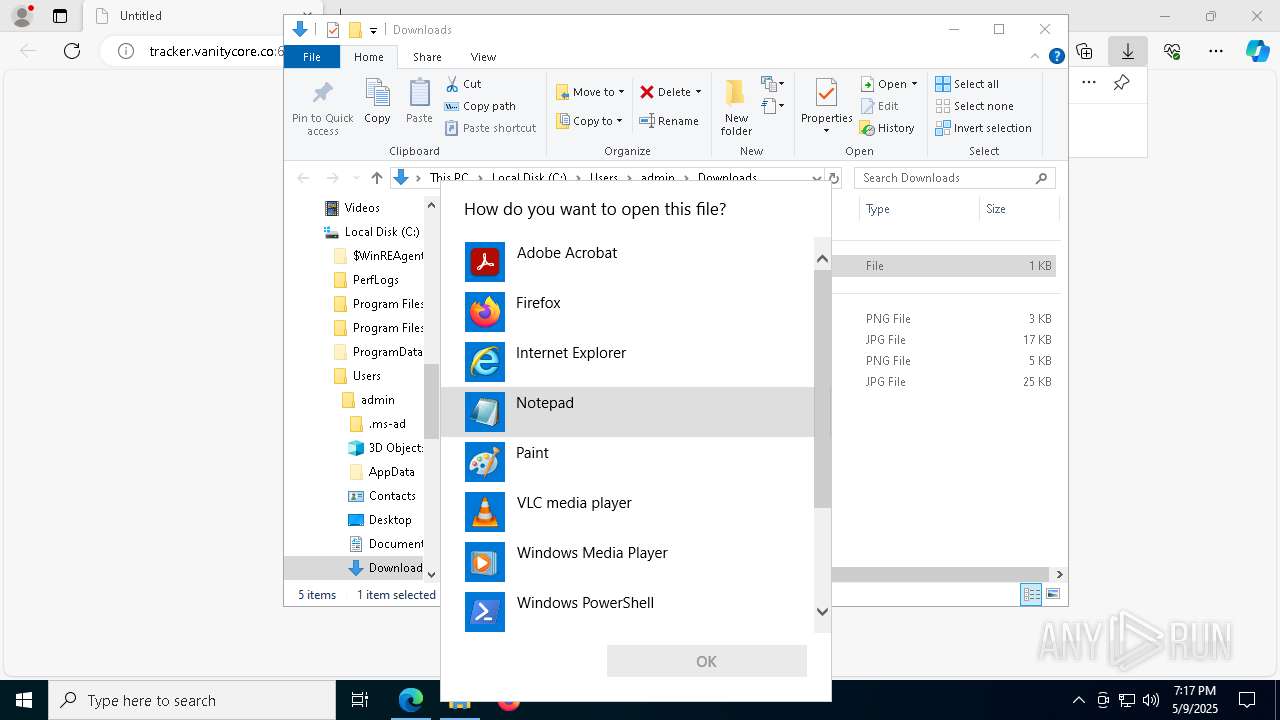Screen dimensions: 1280x720
Task: Click Select all in ribbon
Action: pos(967,84)
